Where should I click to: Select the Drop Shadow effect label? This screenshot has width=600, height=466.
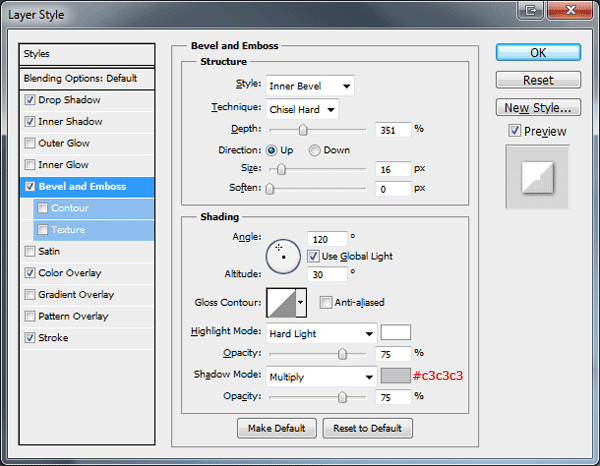(x=69, y=100)
